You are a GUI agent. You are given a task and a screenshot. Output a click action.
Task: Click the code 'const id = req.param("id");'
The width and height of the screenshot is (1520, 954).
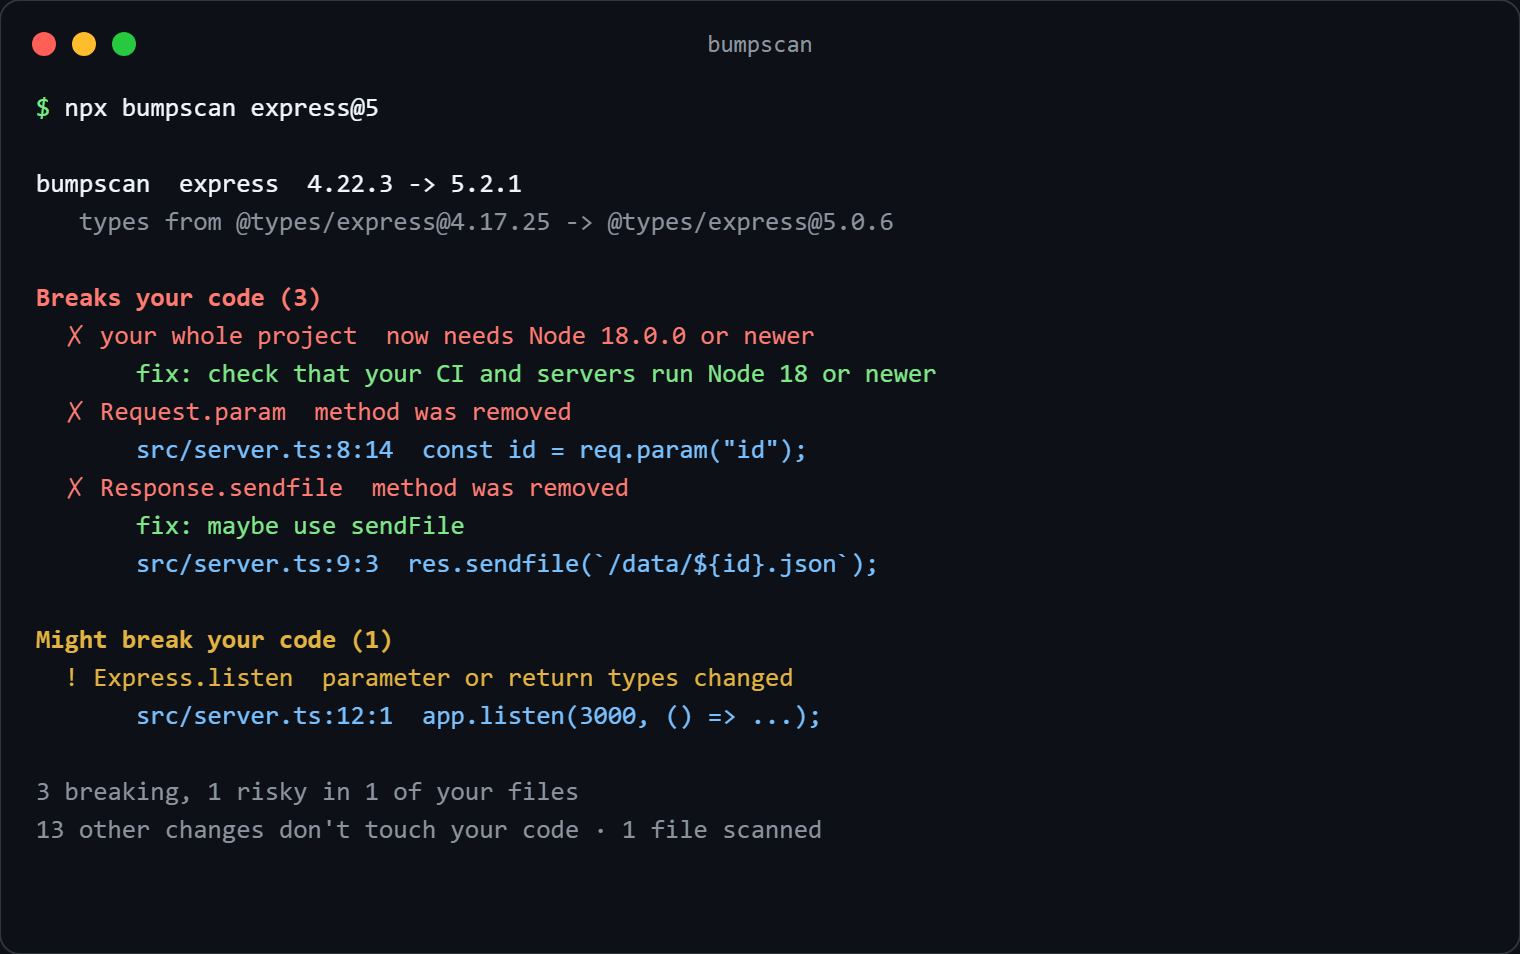point(614,450)
